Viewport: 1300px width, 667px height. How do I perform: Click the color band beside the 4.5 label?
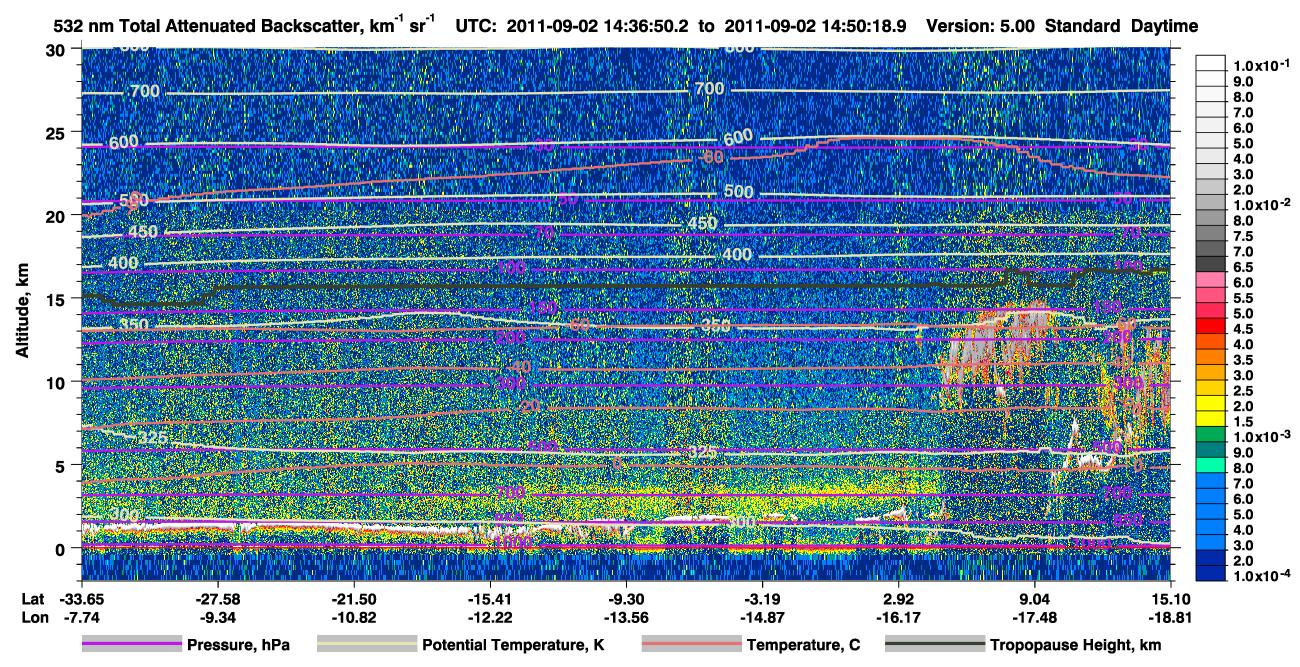(x=1211, y=327)
